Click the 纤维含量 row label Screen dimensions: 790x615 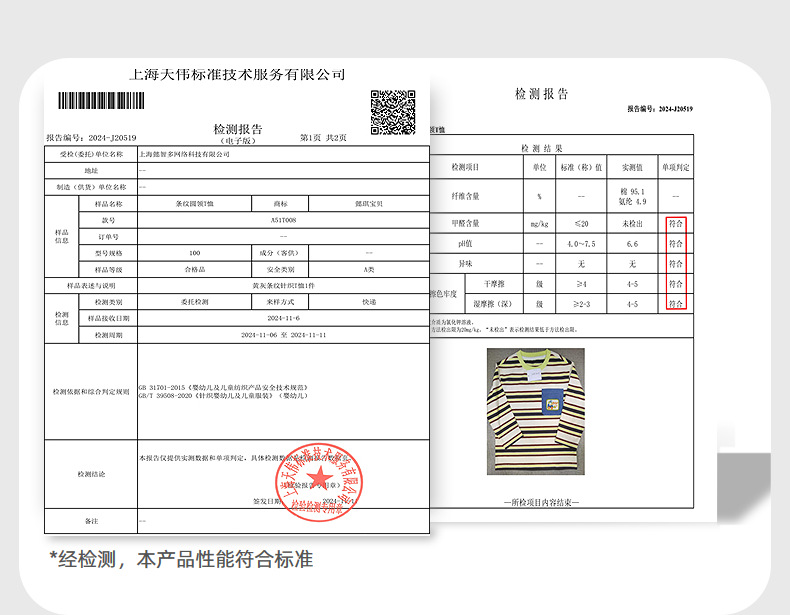click(x=465, y=196)
